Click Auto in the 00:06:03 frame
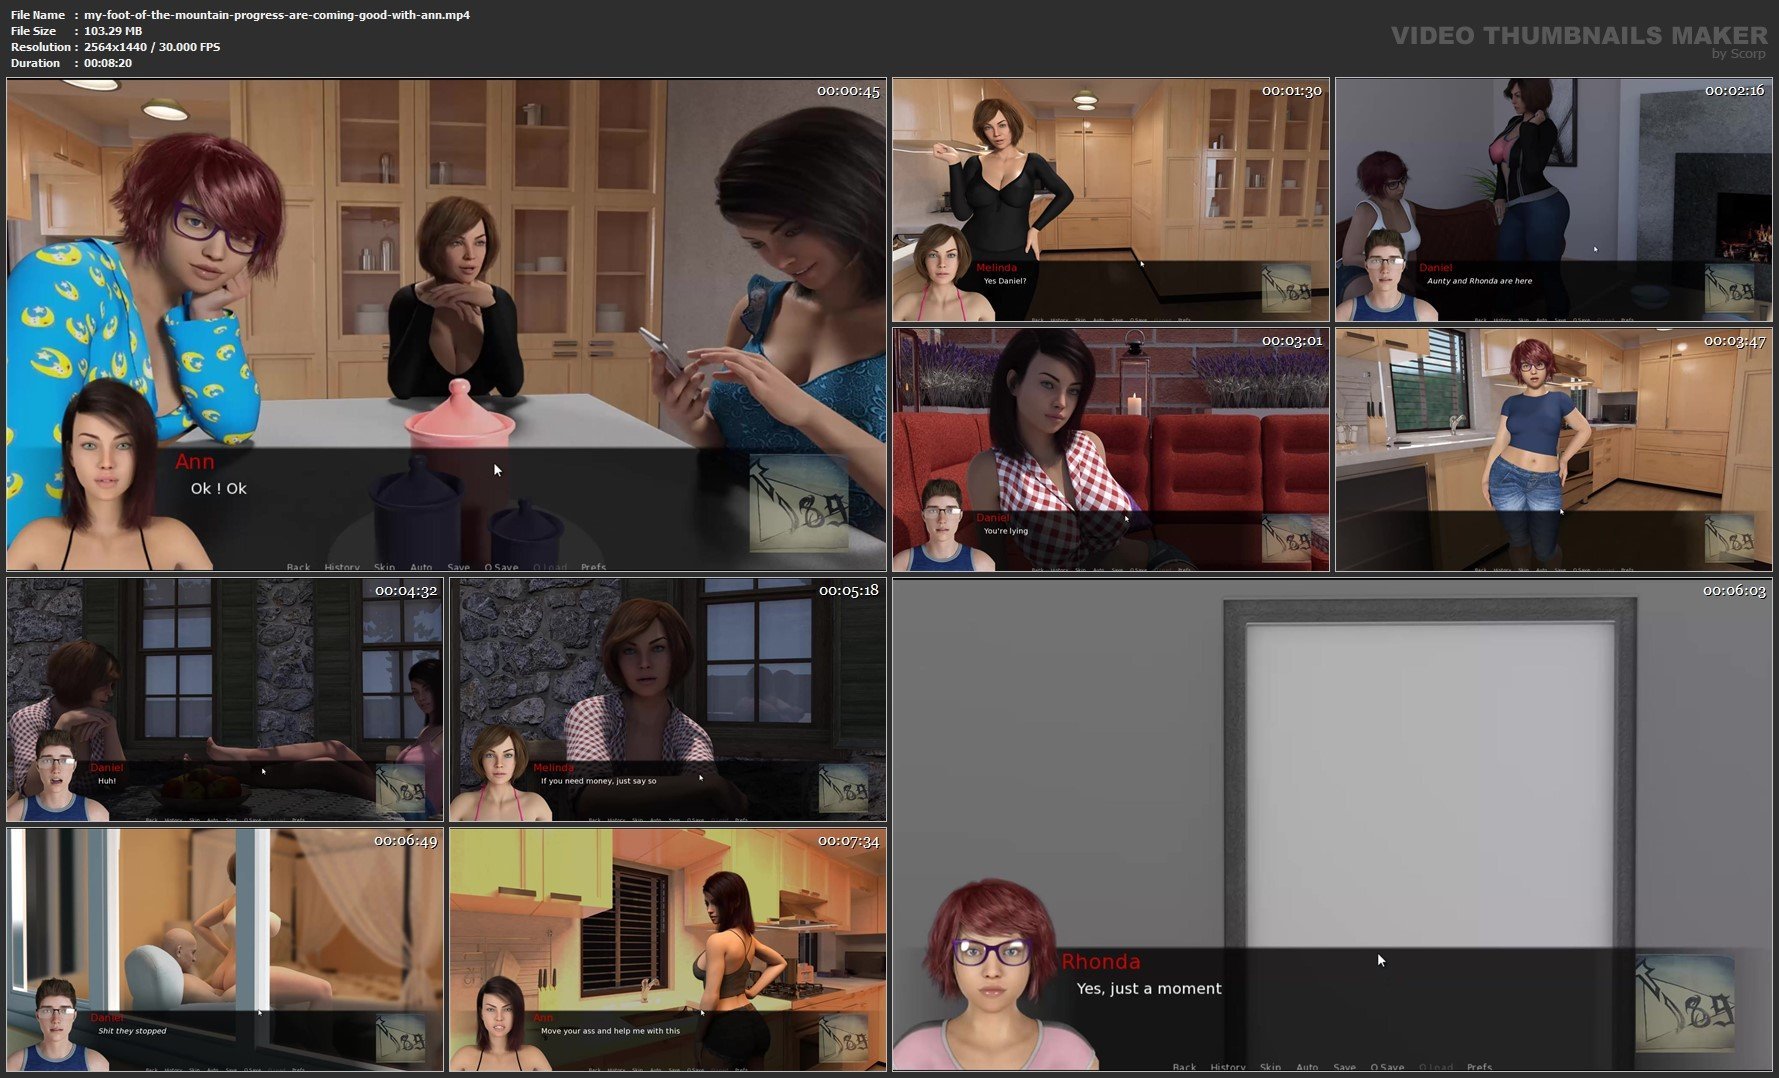The height and width of the screenshot is (1078, 1779). [x=1307, y=1067]
